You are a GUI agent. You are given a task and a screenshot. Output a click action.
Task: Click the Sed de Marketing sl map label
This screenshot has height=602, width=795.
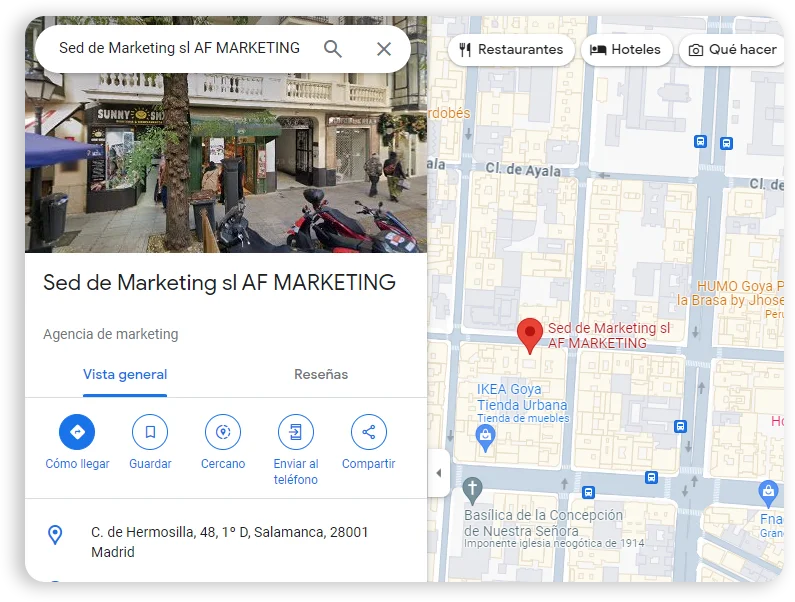[608, 336]
